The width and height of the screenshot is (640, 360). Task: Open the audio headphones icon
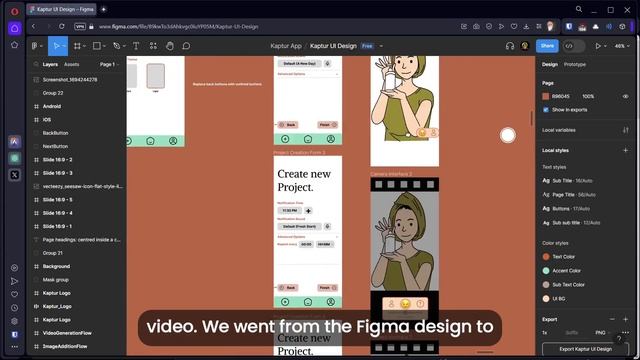(510, 46)
